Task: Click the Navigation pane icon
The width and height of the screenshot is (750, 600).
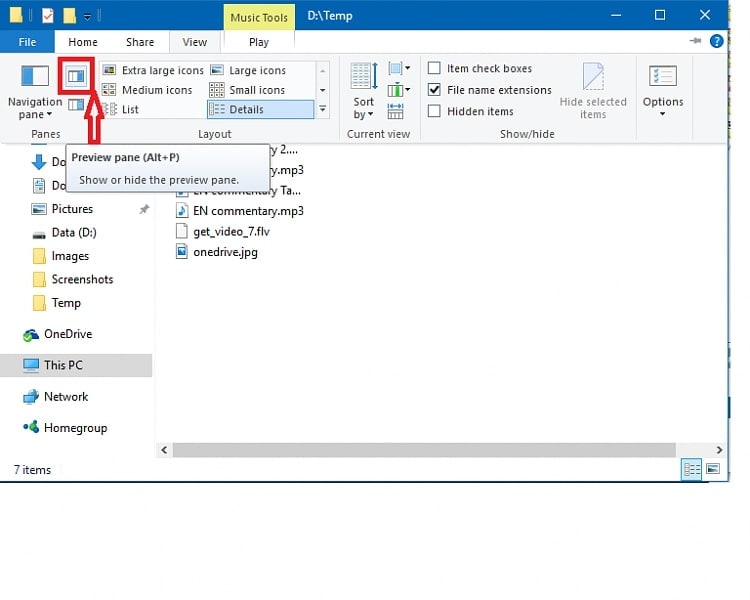Action: (35, 77)
